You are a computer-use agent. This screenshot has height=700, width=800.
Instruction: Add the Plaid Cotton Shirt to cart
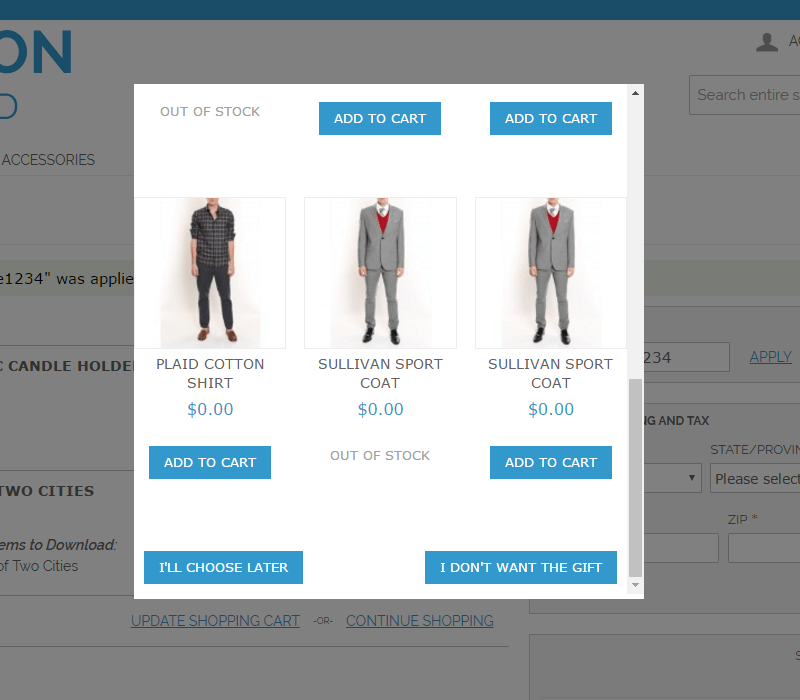[x=210, y=462]
